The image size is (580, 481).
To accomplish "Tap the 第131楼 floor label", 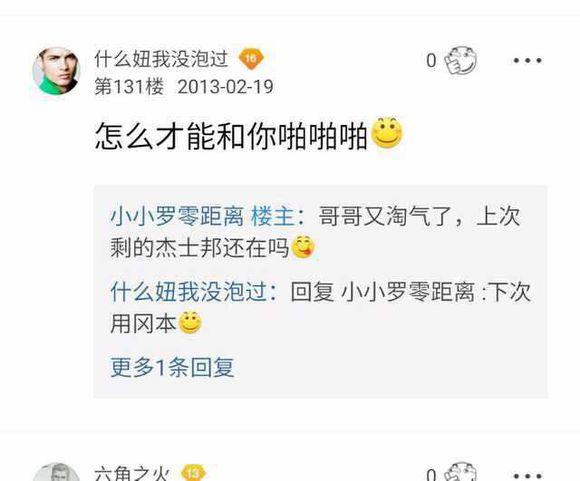I will coord(129,87).
